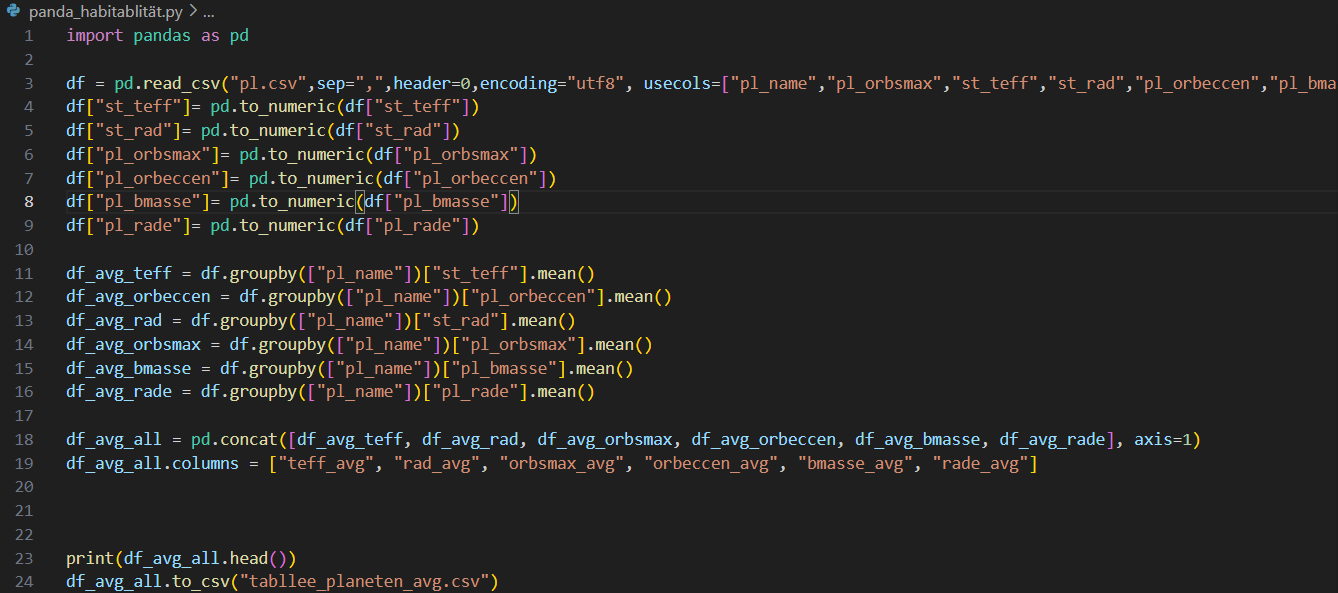
Task: Click the breadcrumb chevron separator after the filename
Action: (191, 11)
